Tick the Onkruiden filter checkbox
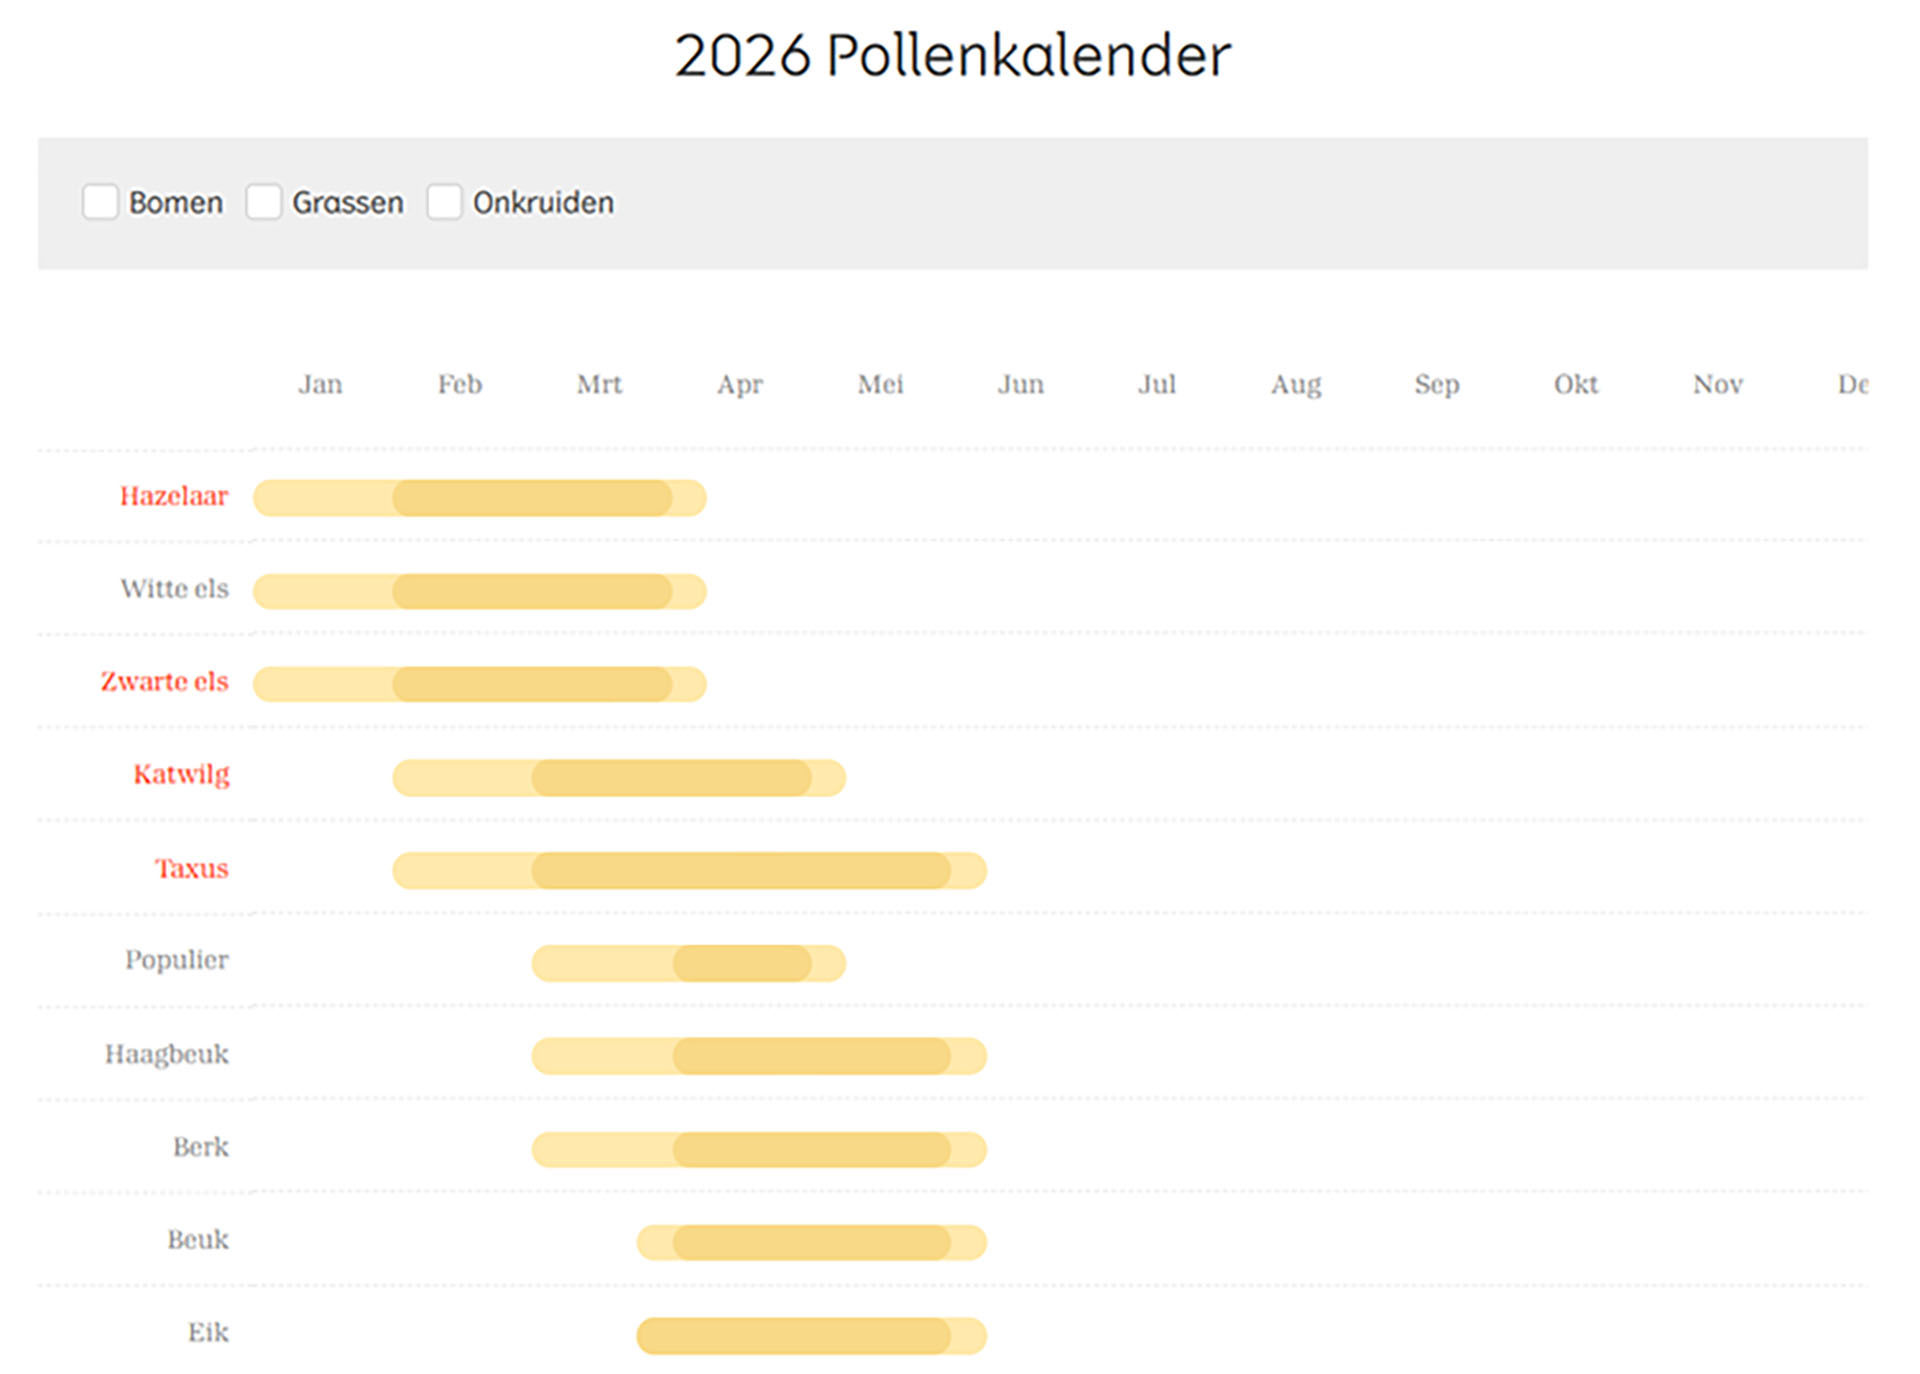 [x=444, y=202]
